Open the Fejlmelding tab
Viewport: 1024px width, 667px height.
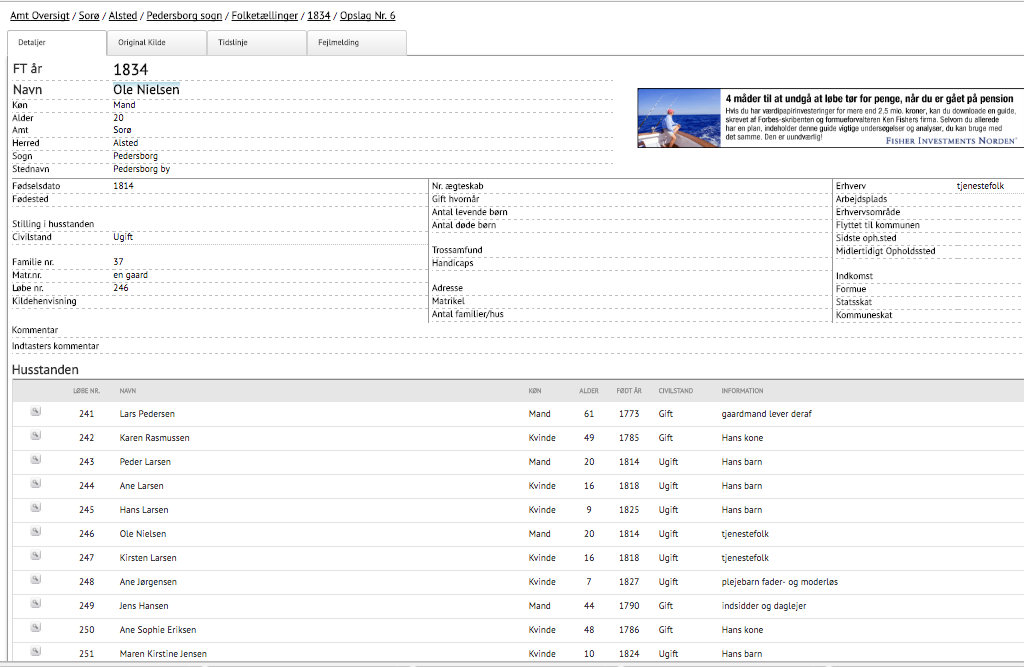357,42
